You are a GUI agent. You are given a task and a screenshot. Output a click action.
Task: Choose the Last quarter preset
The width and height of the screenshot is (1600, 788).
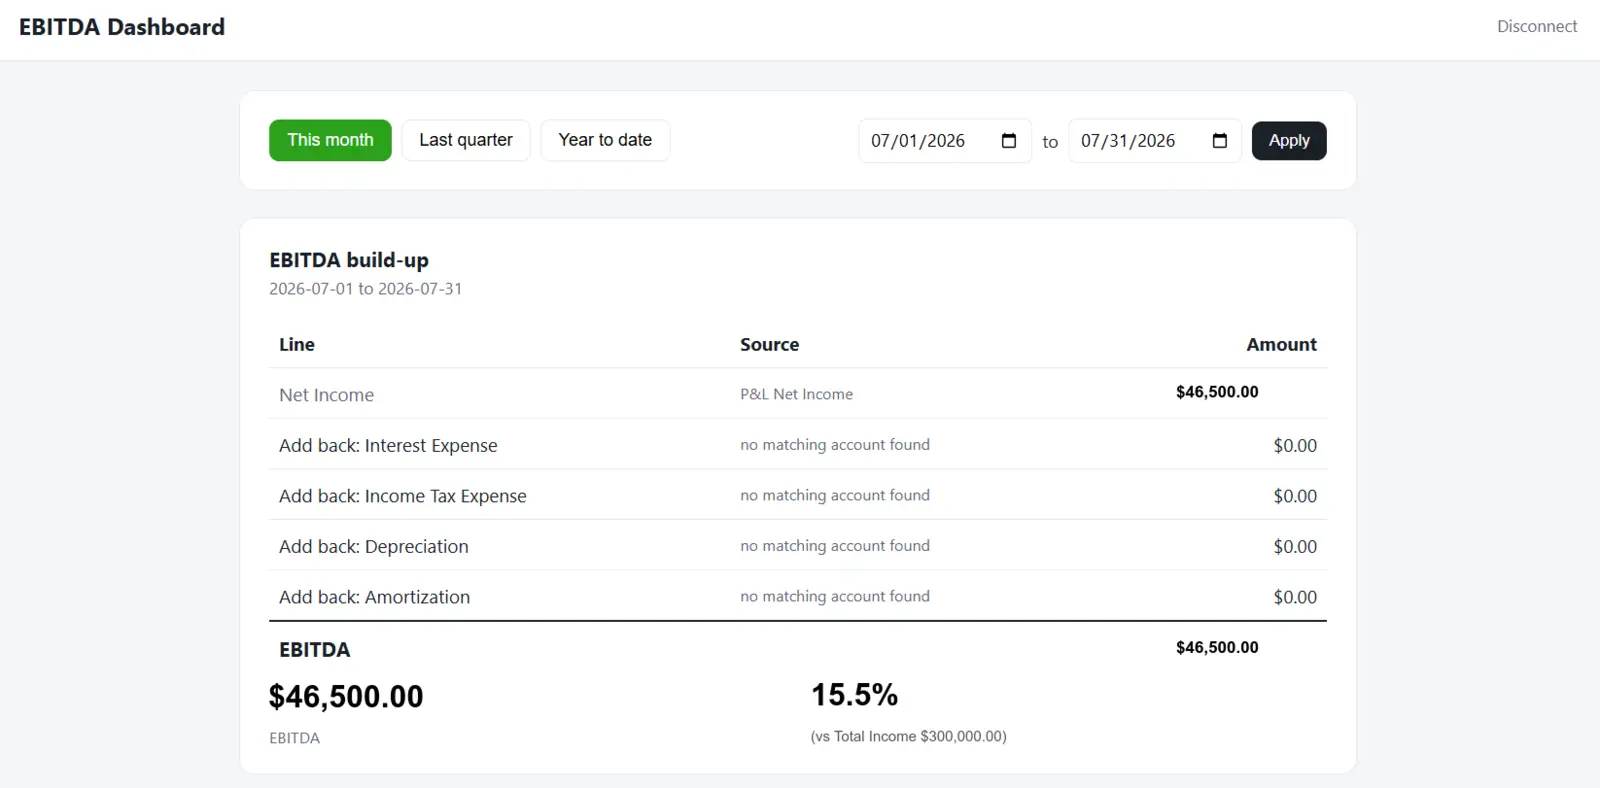(466, 140)
